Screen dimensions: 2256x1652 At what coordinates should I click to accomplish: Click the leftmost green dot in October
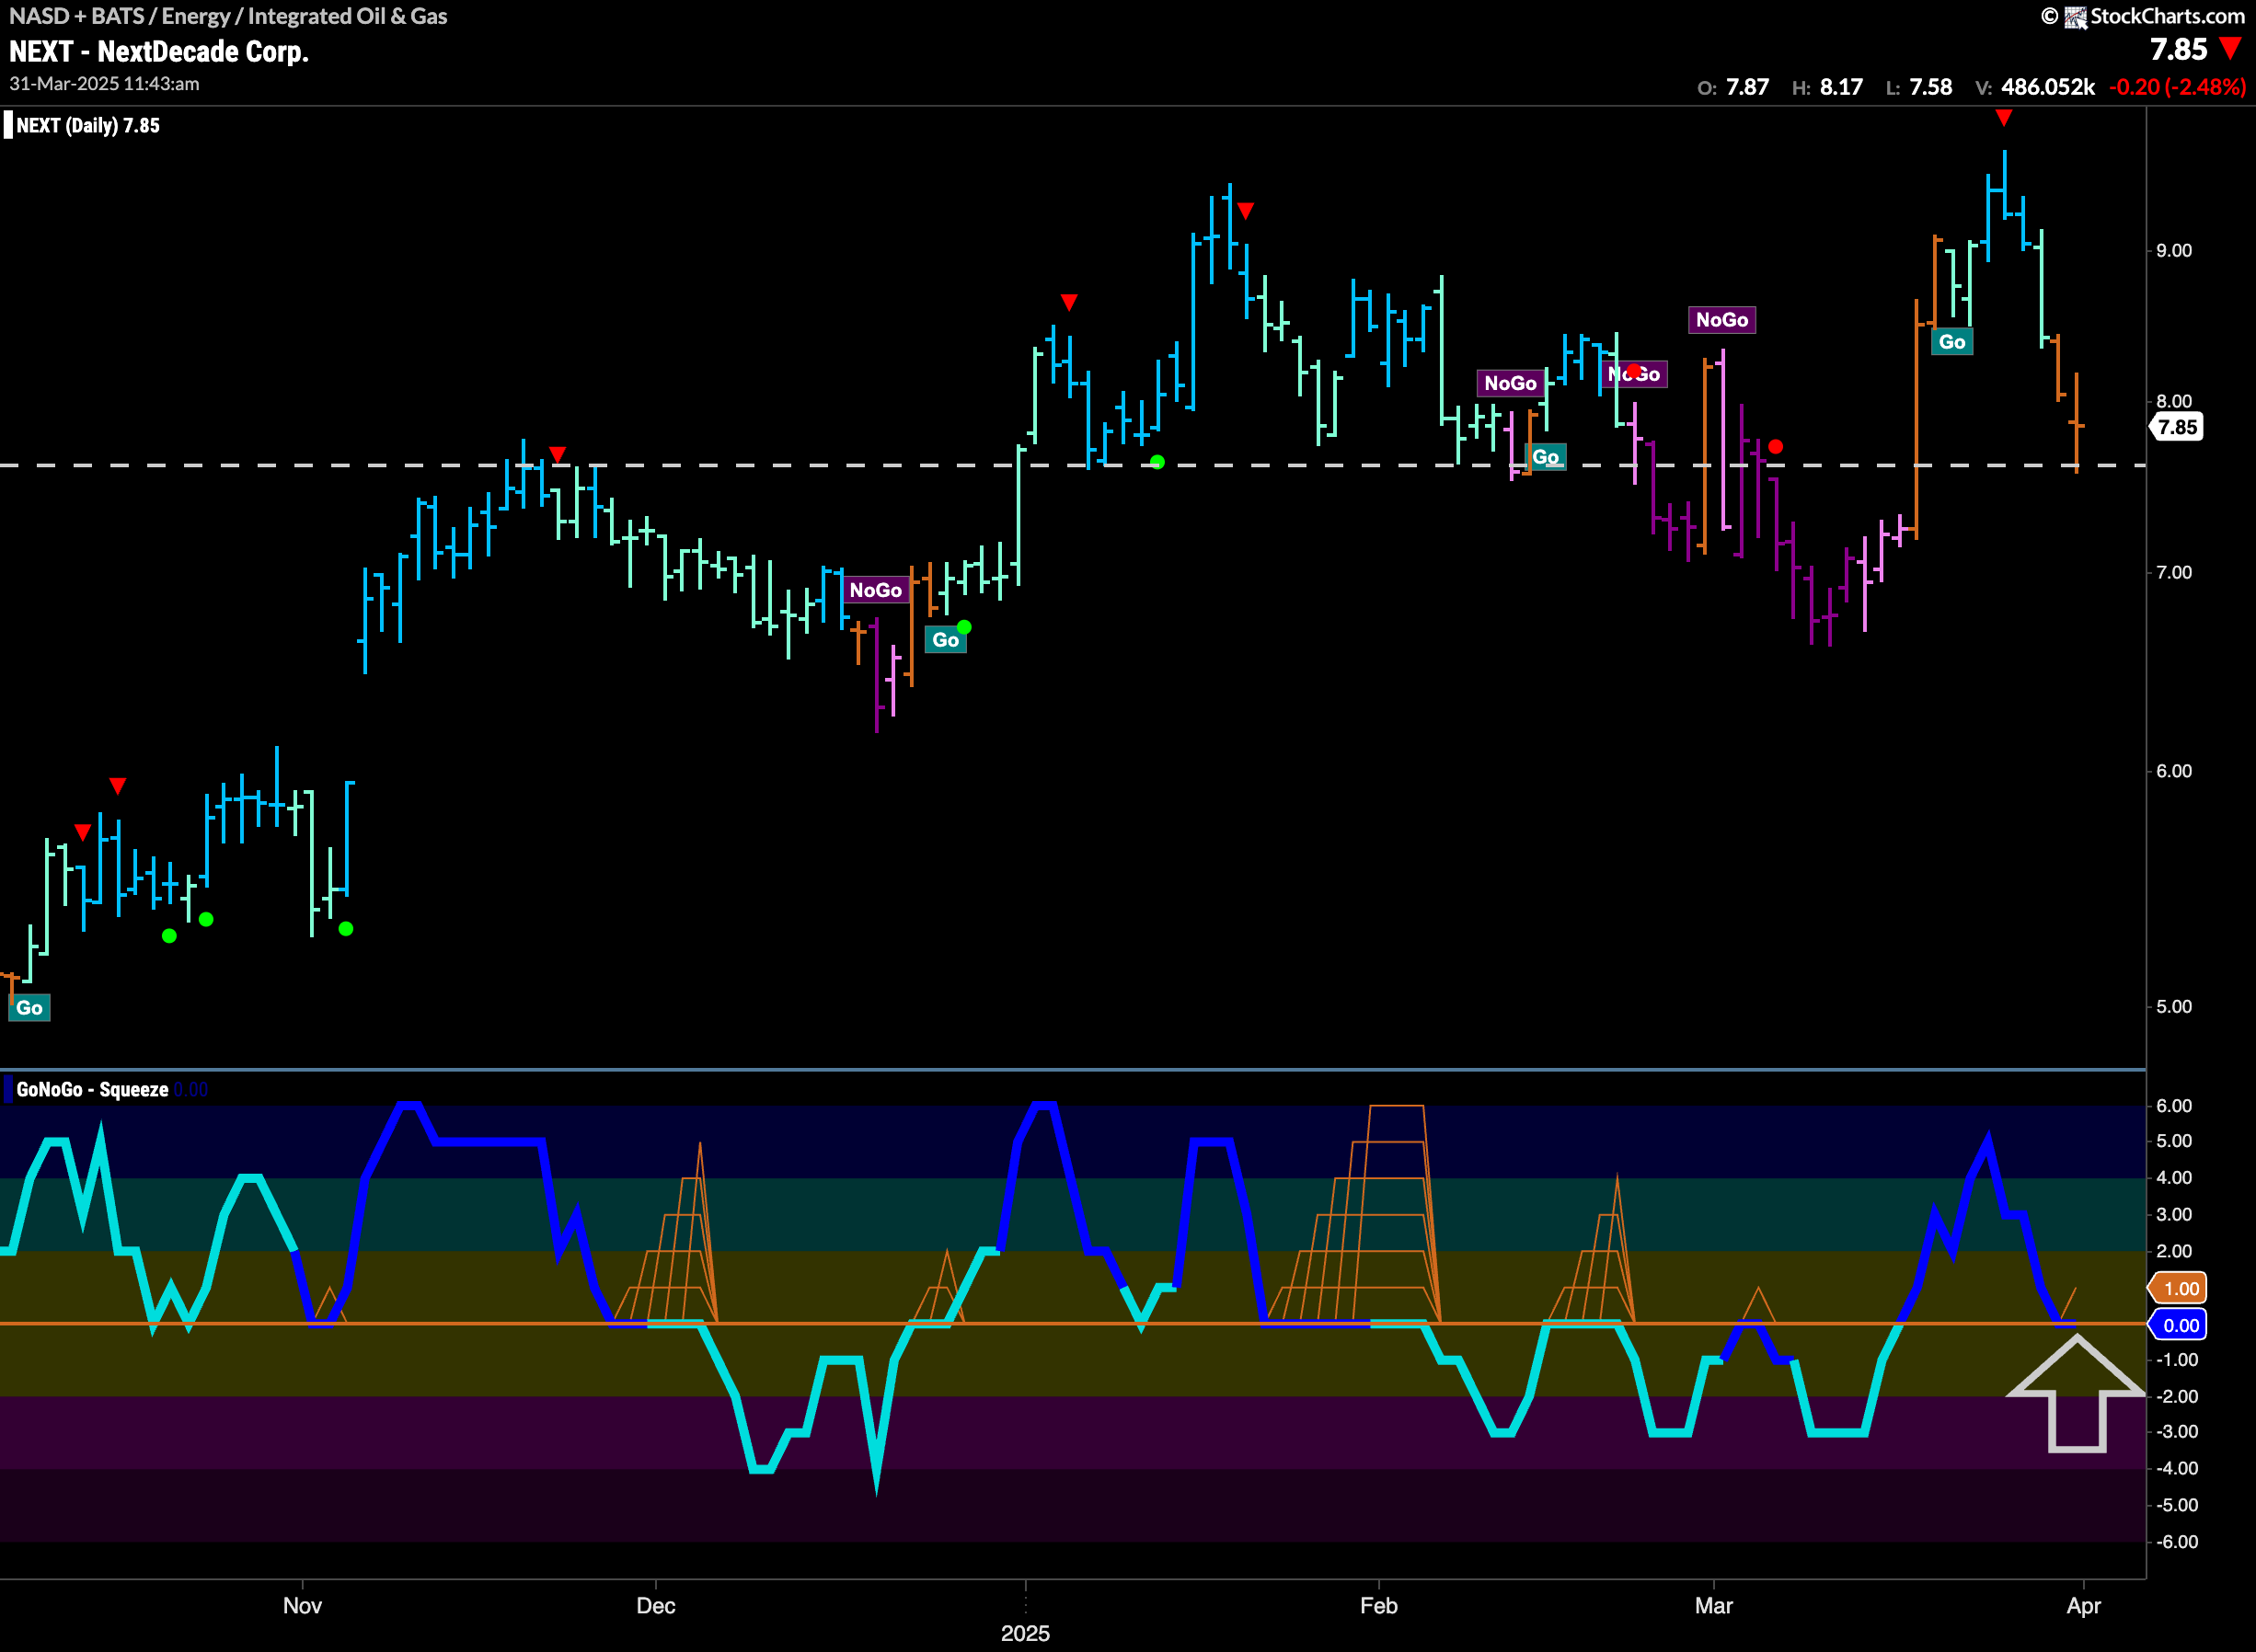click(169, 936)
